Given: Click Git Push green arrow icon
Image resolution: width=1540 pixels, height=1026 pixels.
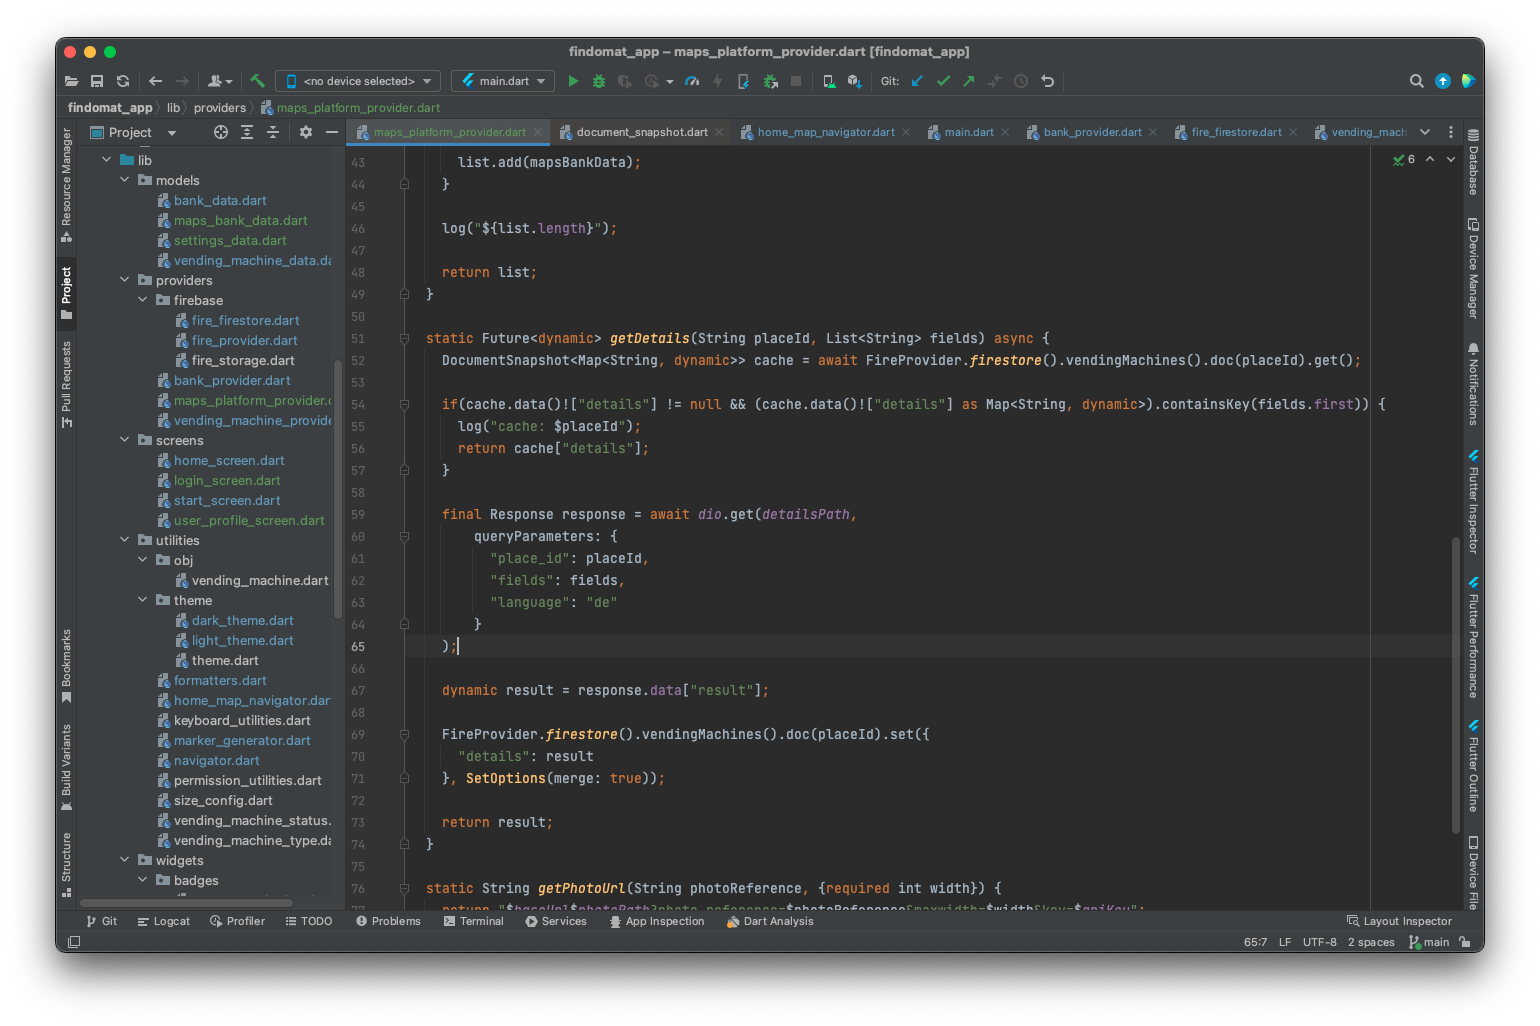Looking at the screenshot, I should pyautogui.click(x=969, y=81).
